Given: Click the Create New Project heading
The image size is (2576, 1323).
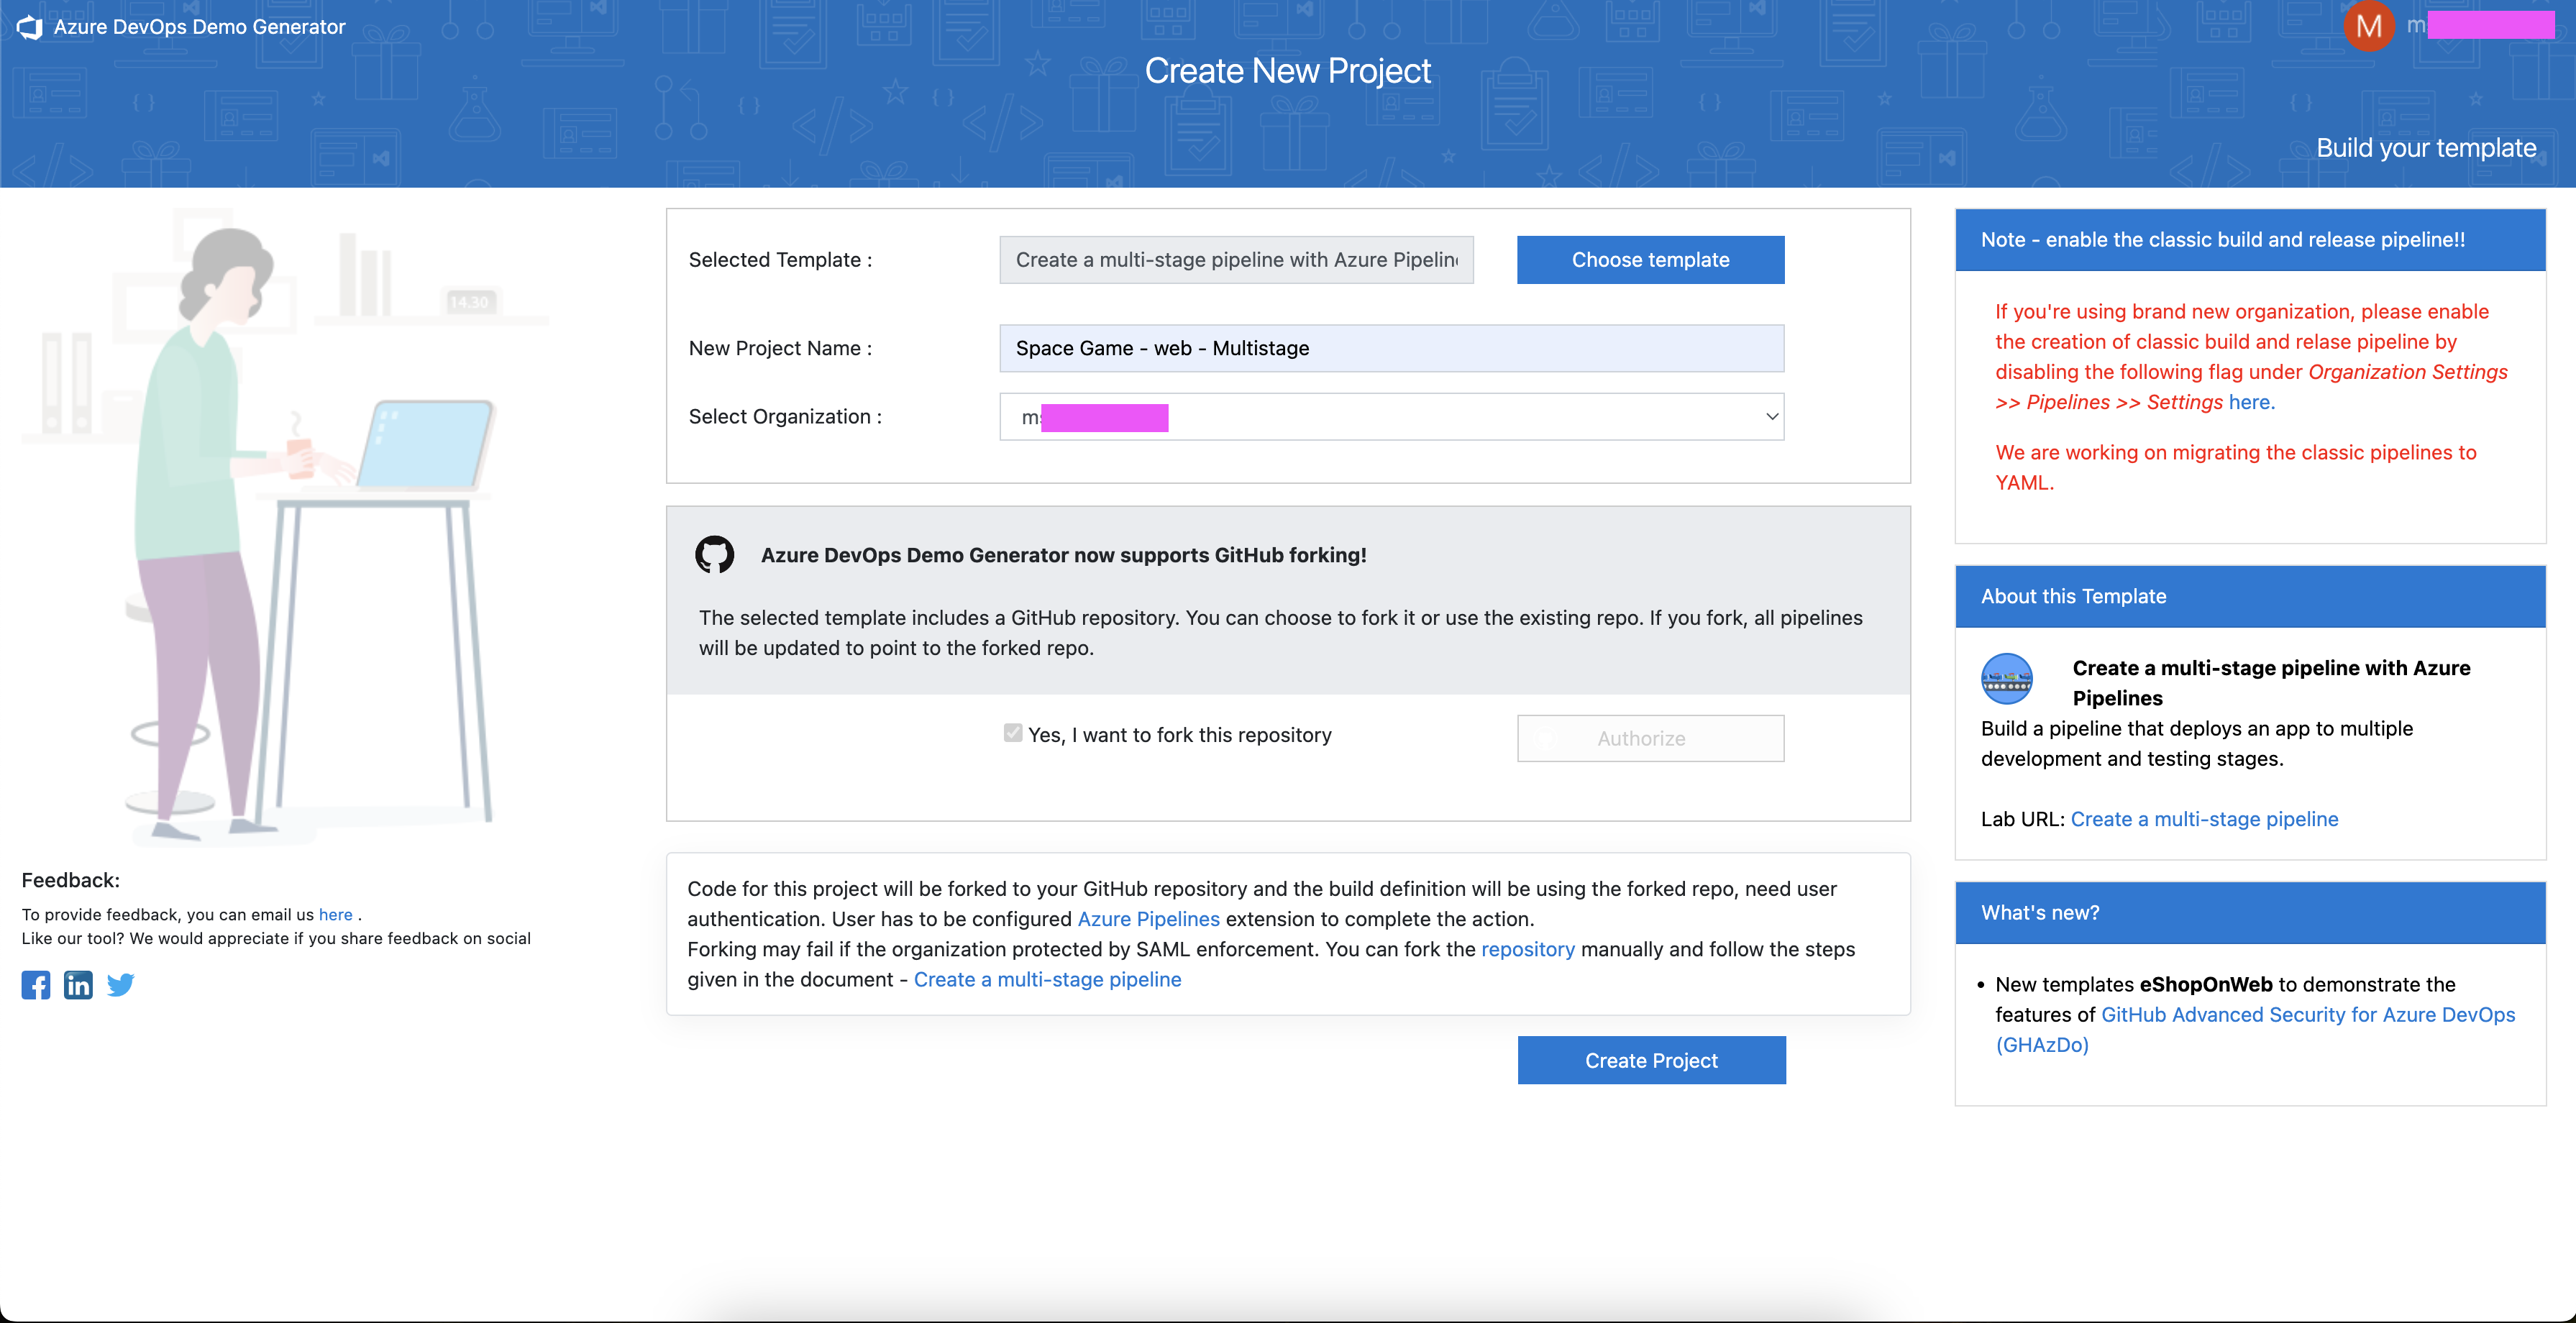Looking at the screenshot, I should coord(1287,71).
